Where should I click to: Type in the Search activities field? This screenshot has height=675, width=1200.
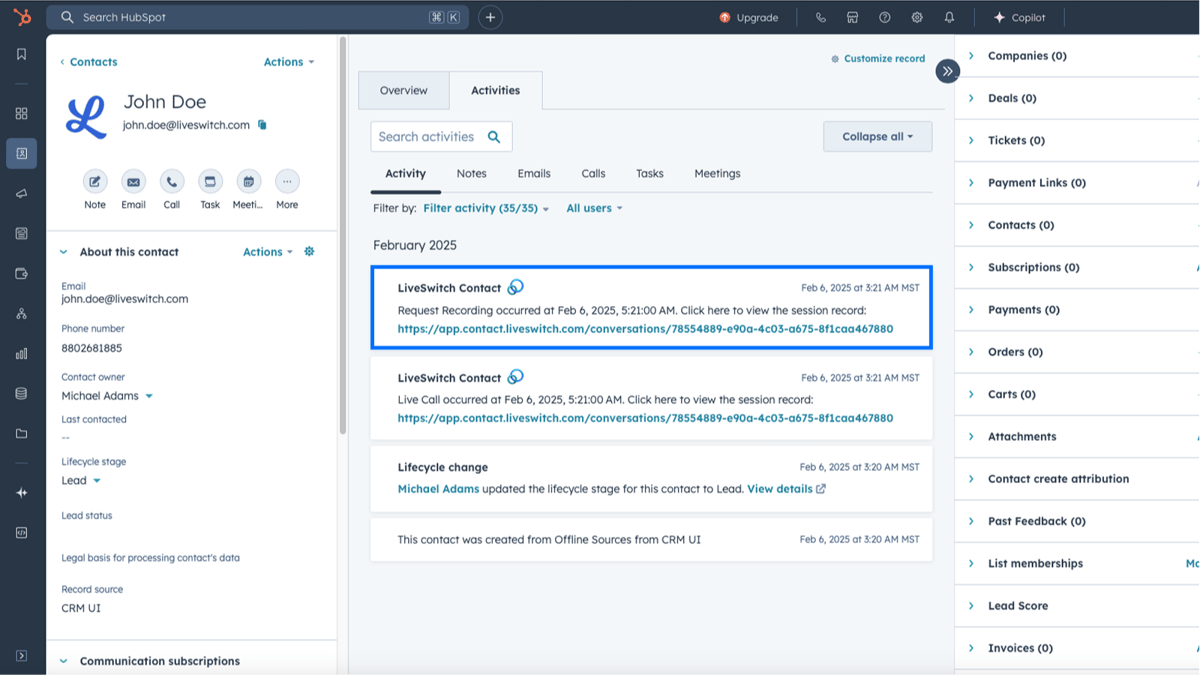pyautogui.click(x=430, y=136)
